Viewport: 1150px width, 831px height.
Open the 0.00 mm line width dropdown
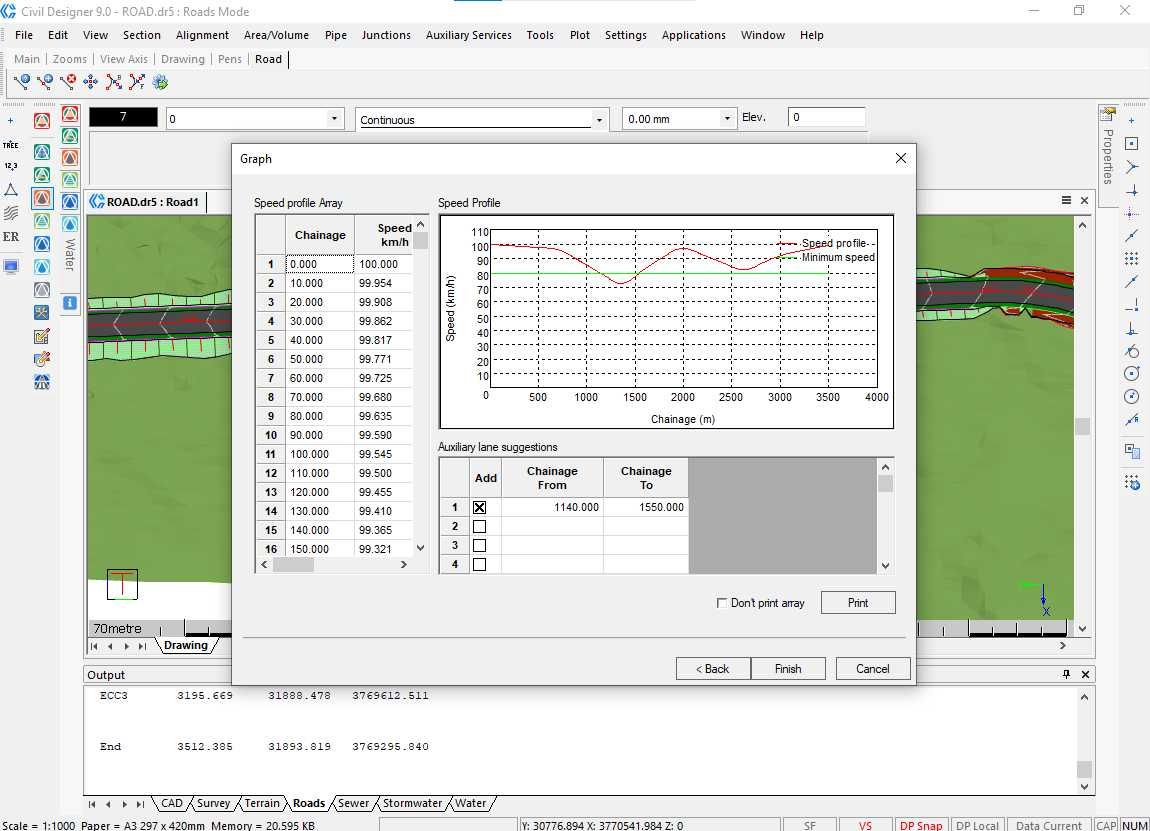[x=727, y=118]
